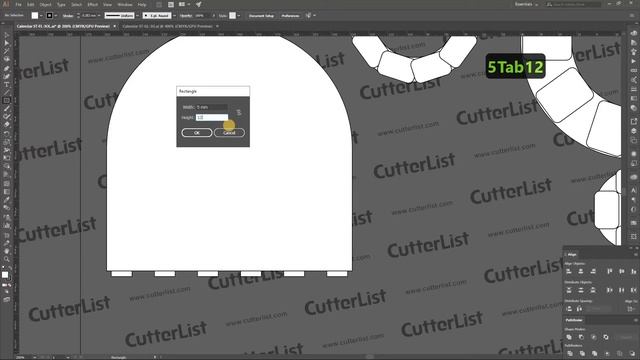Select the Line Segment tool

click(7, 92)
